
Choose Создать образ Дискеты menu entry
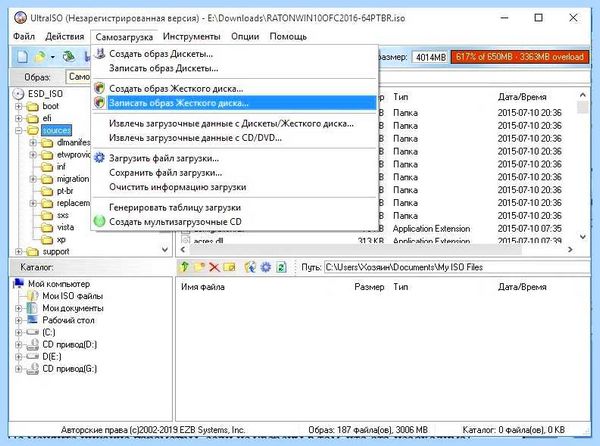point(235,54)
